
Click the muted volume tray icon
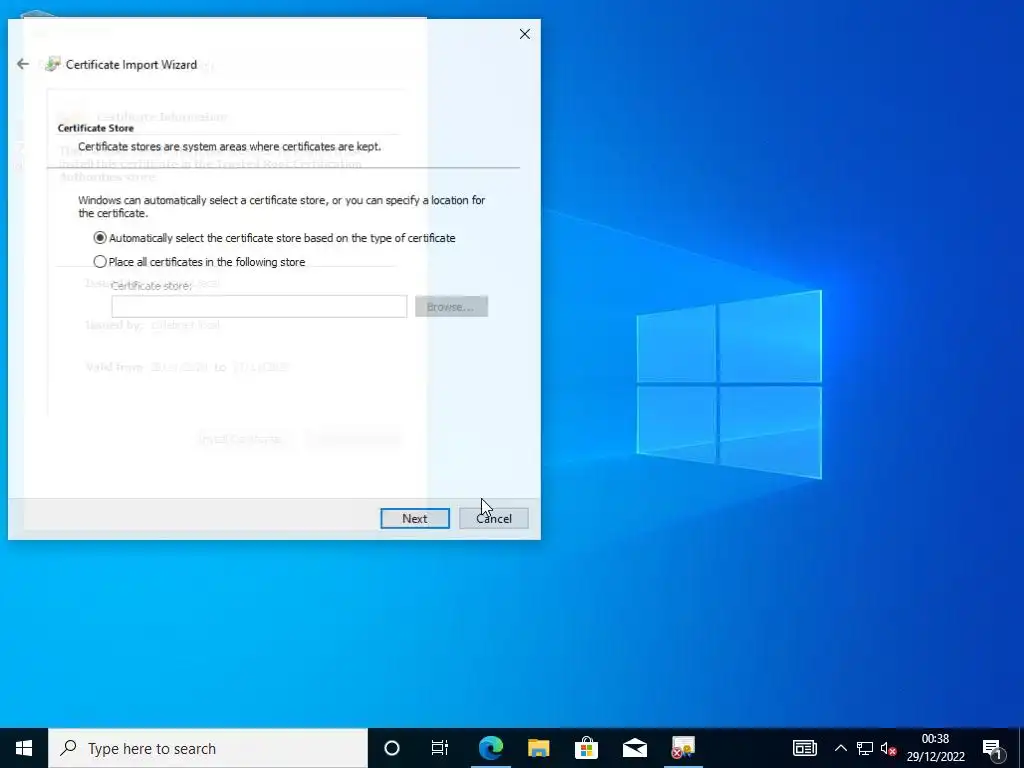click(888, 748)
